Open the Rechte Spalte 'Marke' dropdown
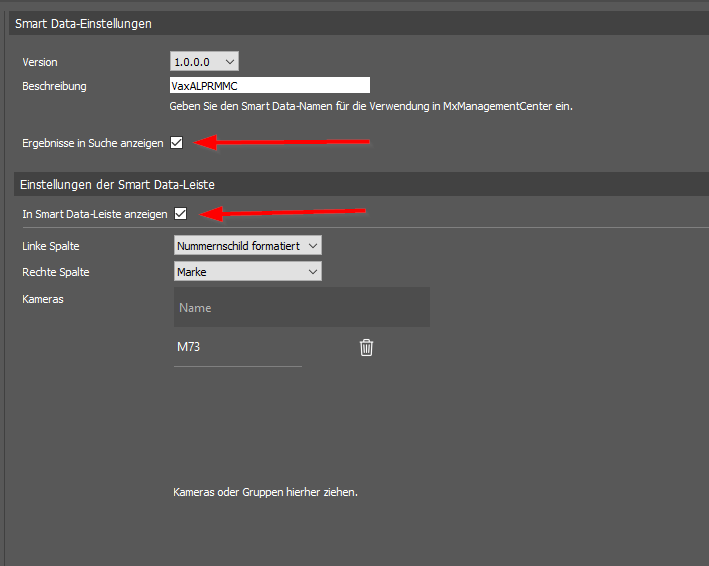The height and width of the screenshot is (566, 709). tap(248, 272)
